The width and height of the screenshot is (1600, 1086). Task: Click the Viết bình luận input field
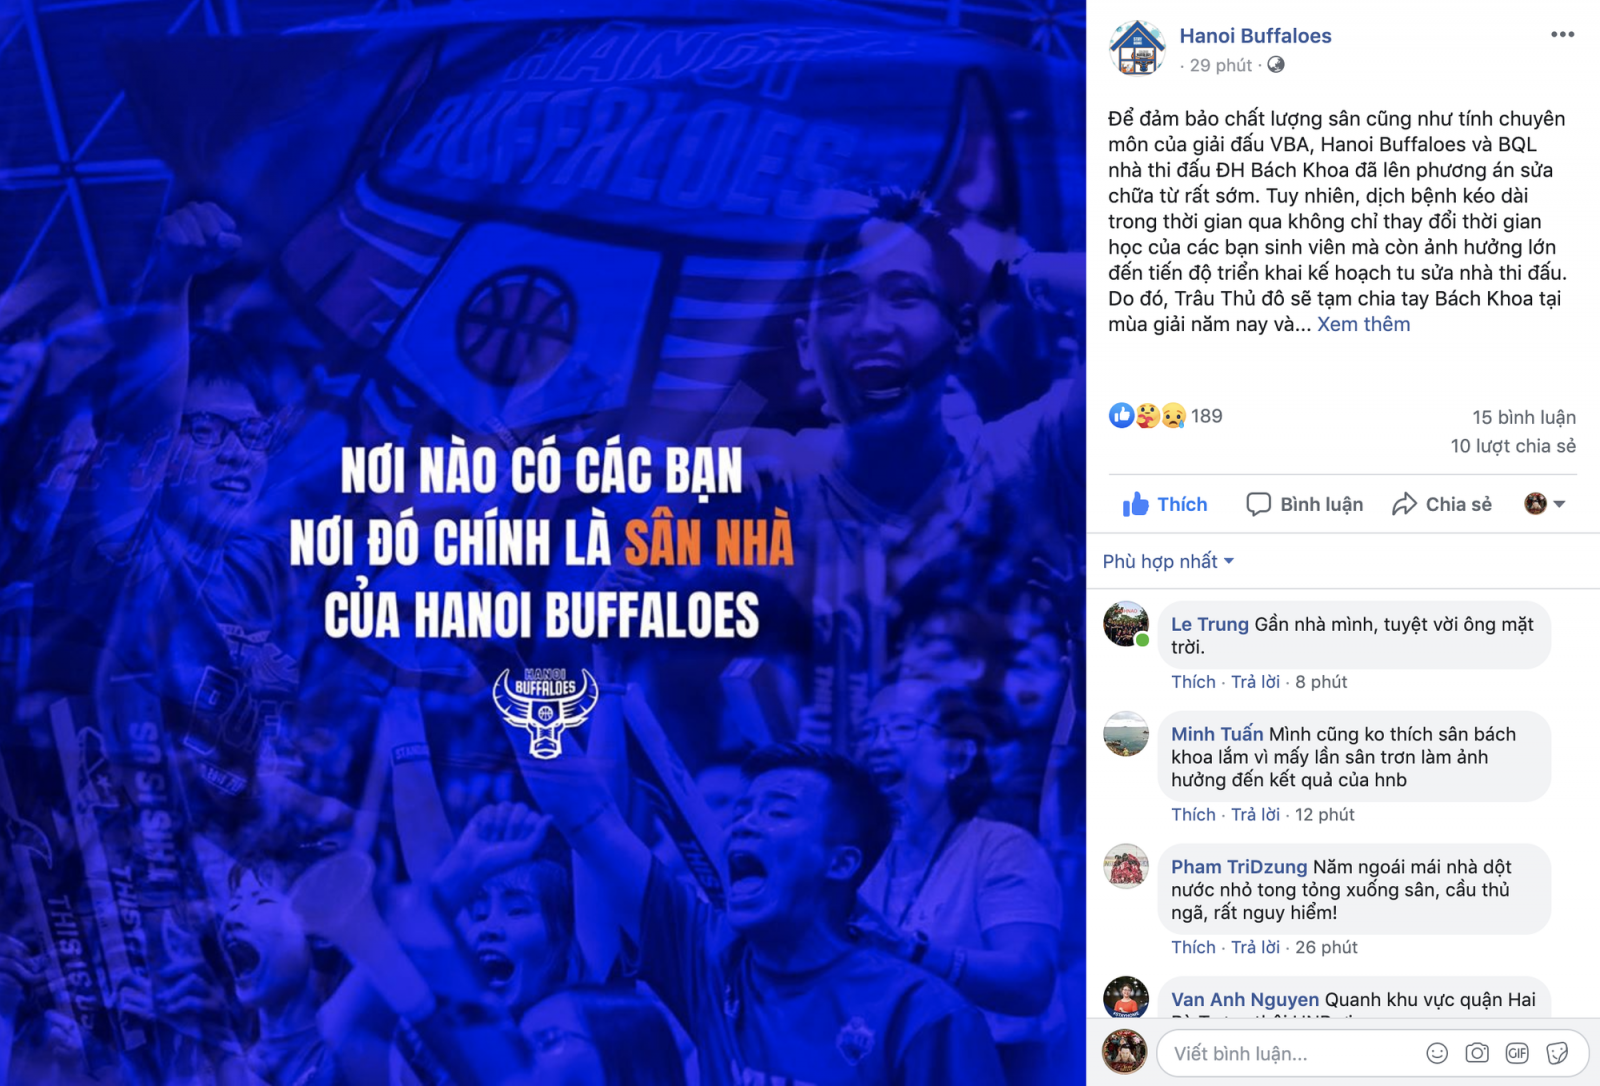click(1290, 1053)
